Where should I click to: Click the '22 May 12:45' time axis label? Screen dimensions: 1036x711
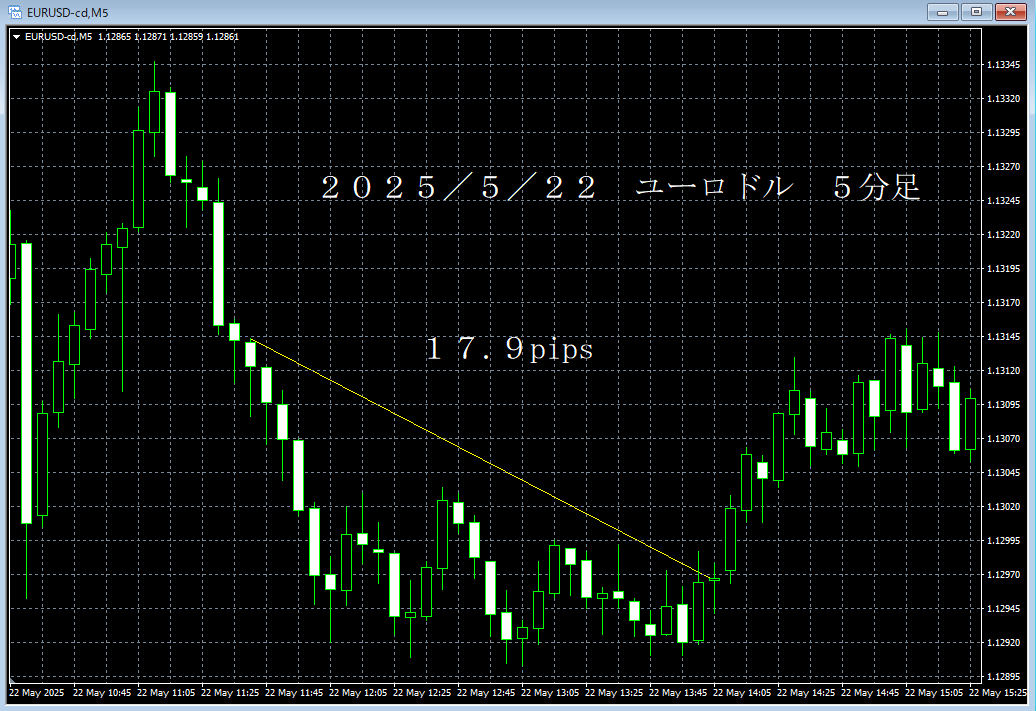[x=486, y=692]
